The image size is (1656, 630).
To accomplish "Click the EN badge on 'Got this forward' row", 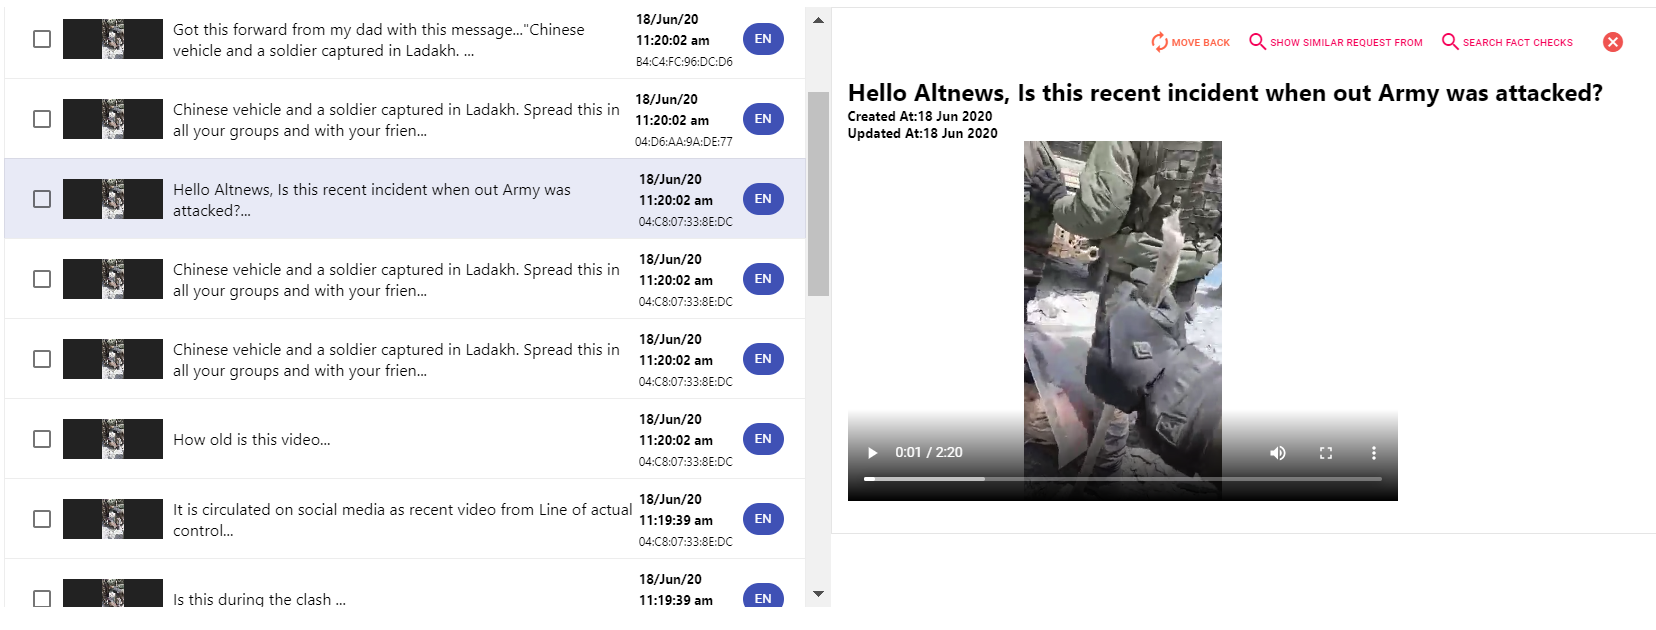I will [x=763, y=39].
